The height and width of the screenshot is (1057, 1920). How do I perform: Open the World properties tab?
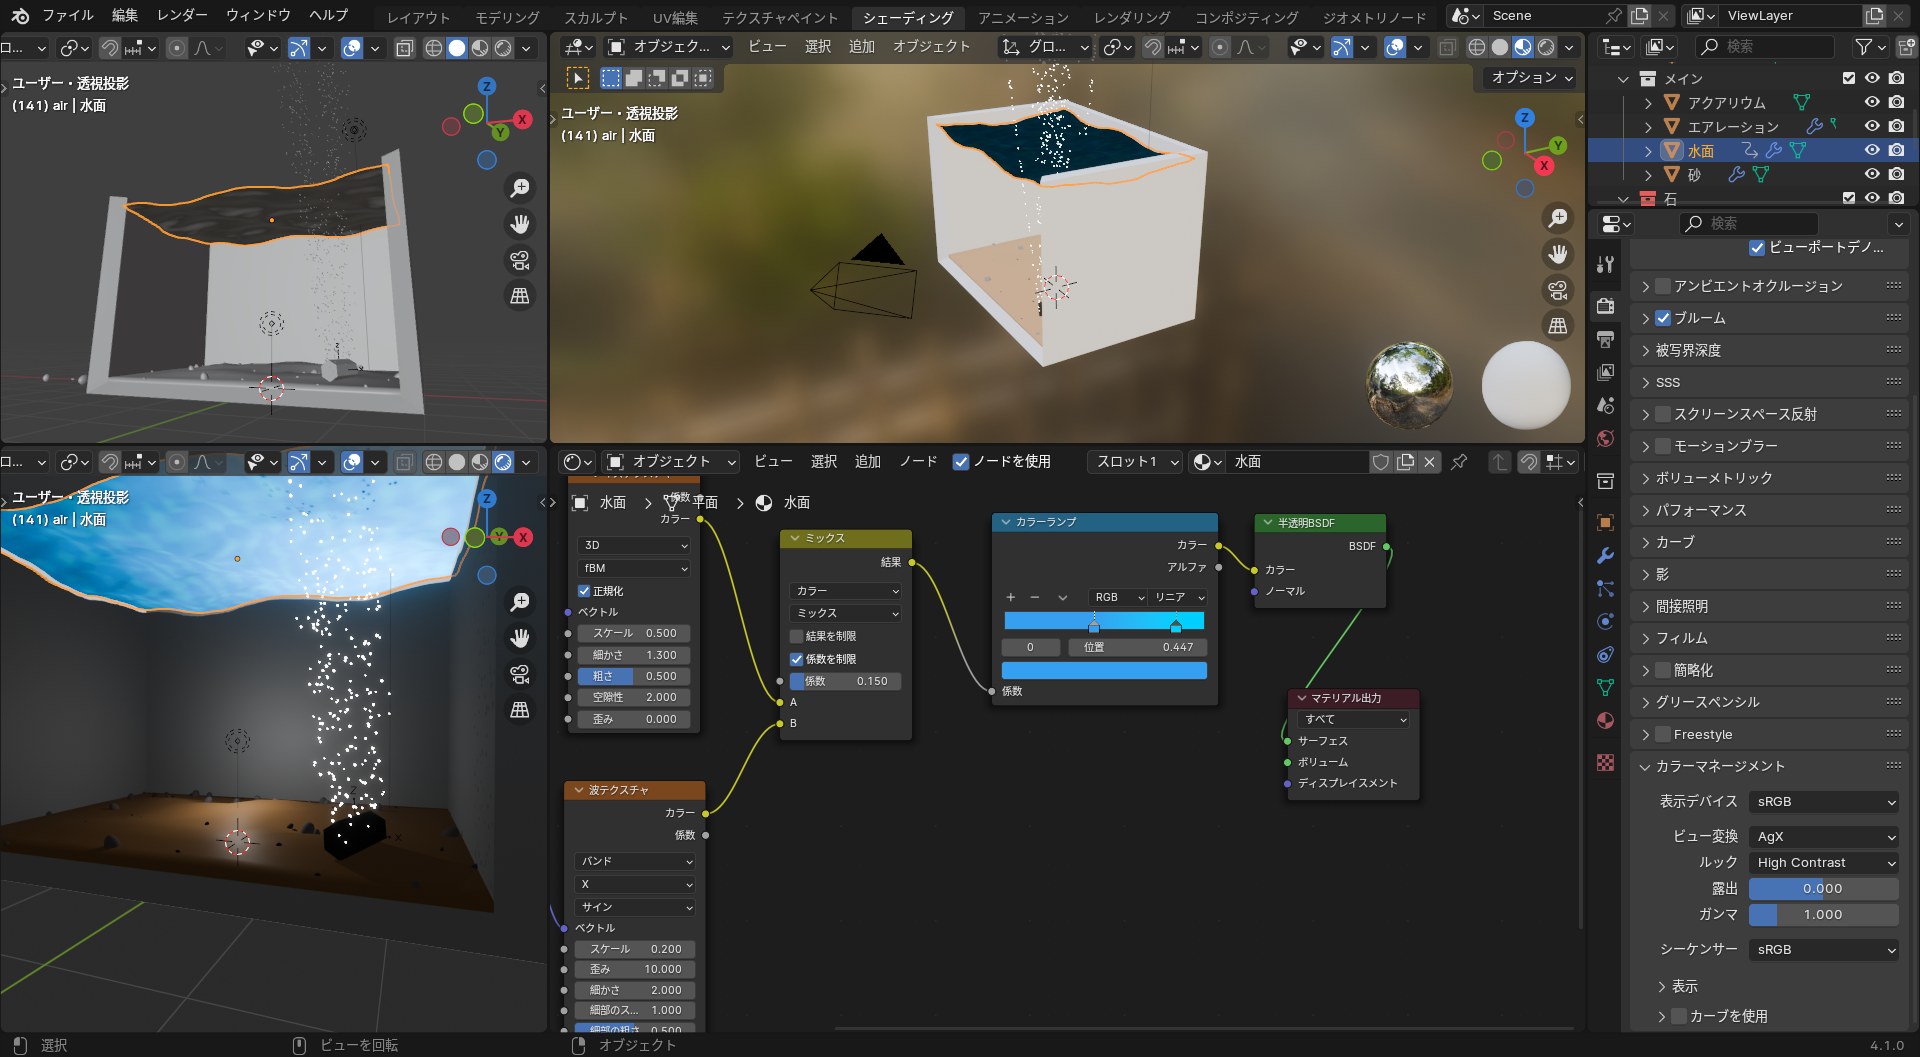[x=1605, y=438]
